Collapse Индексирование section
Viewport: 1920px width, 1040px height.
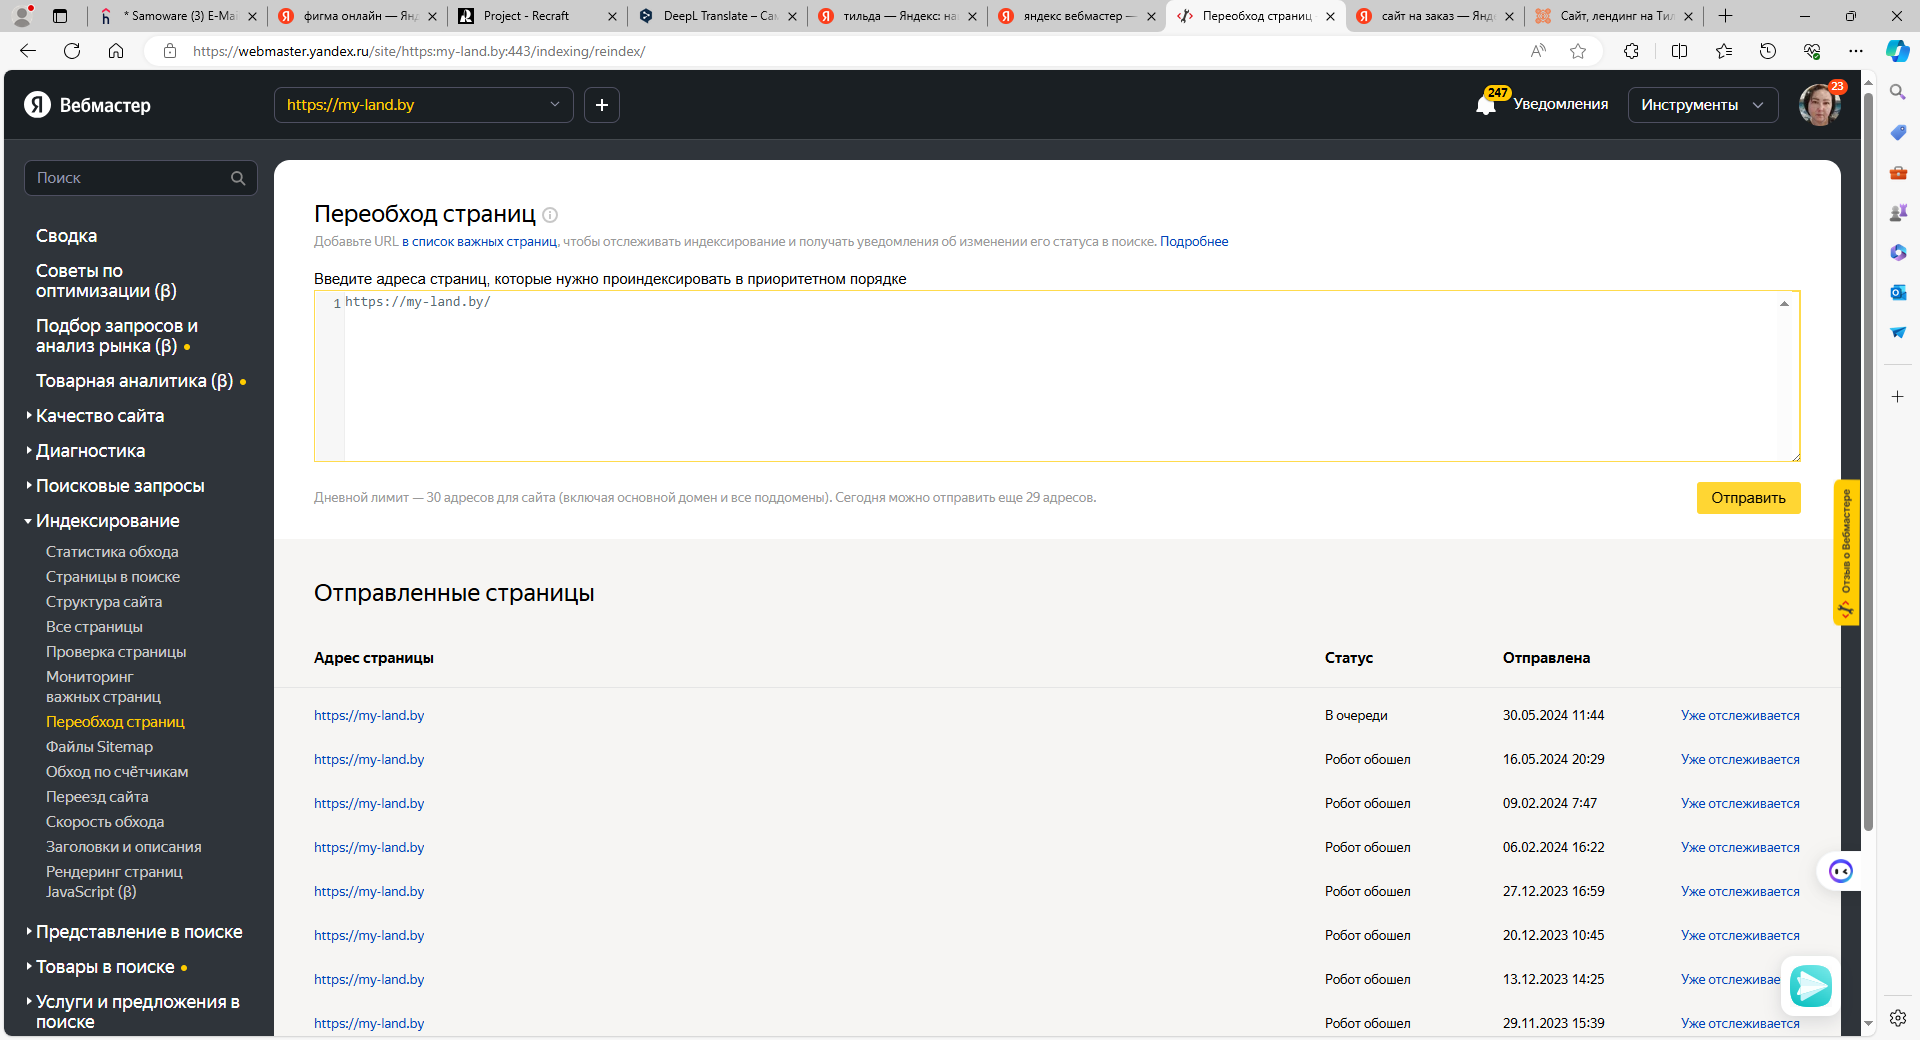click(x=108, y=521)
